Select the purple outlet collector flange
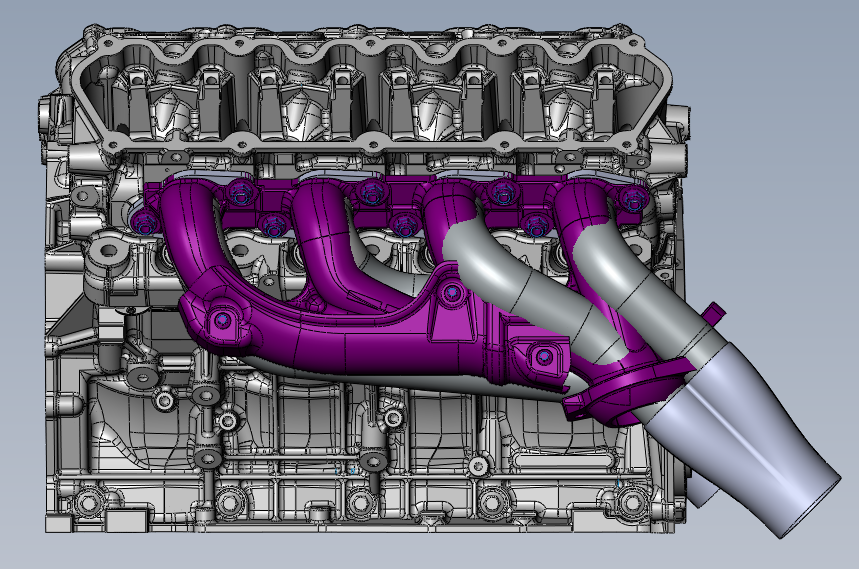The height and width of the screenshot is (569, 859). (630, 390)
